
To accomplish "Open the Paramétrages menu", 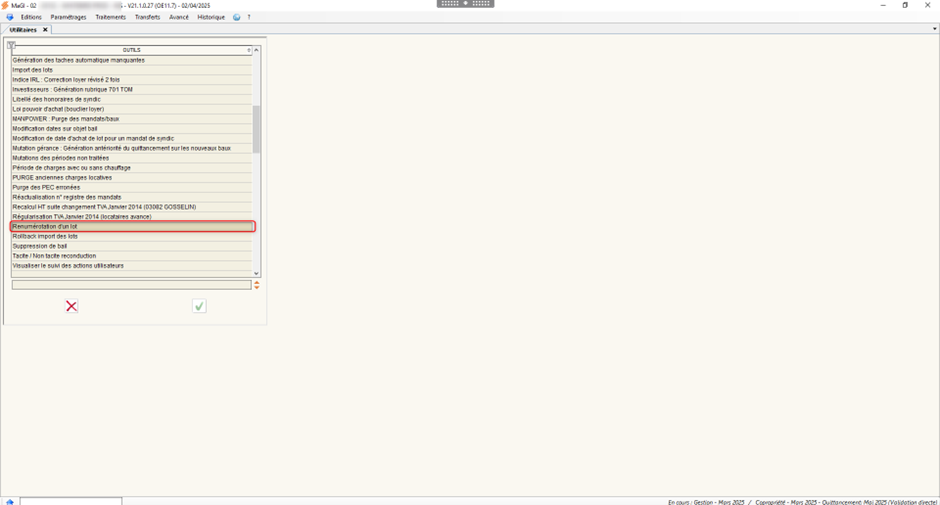I will point(68,17).
